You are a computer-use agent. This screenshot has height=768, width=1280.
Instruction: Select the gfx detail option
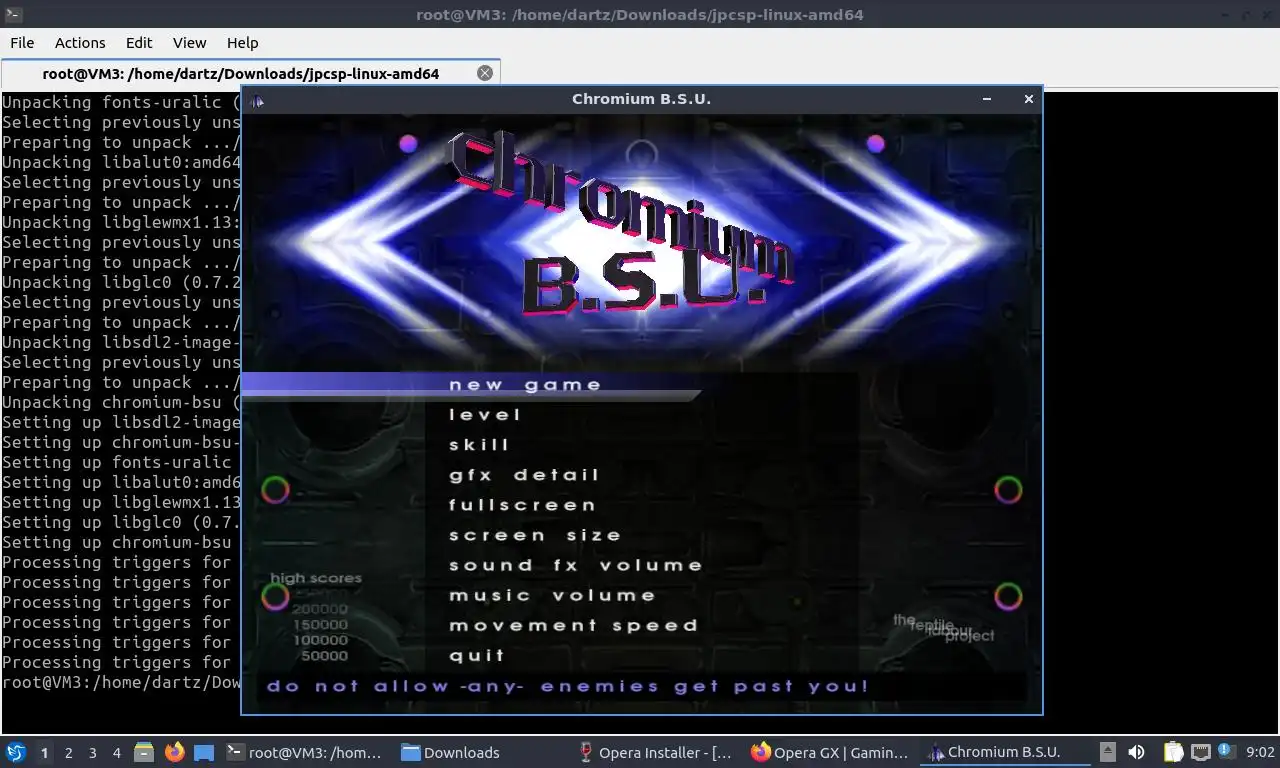524,475
